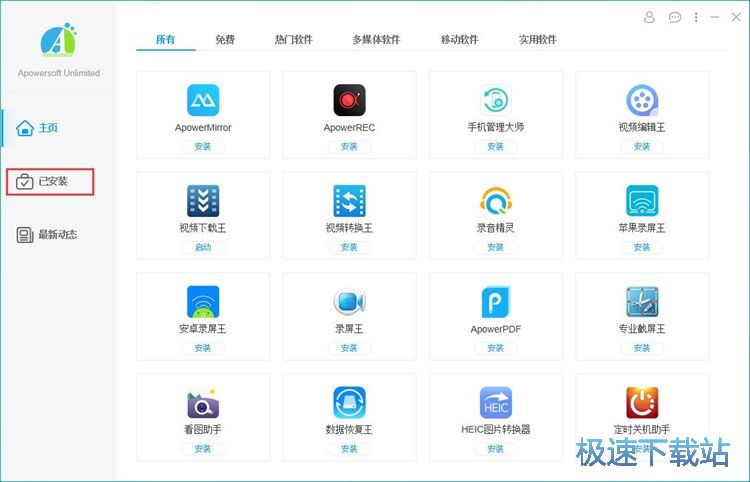Click 安装 under 手机管理大师

pyautogui.click(x=496, y=147)
